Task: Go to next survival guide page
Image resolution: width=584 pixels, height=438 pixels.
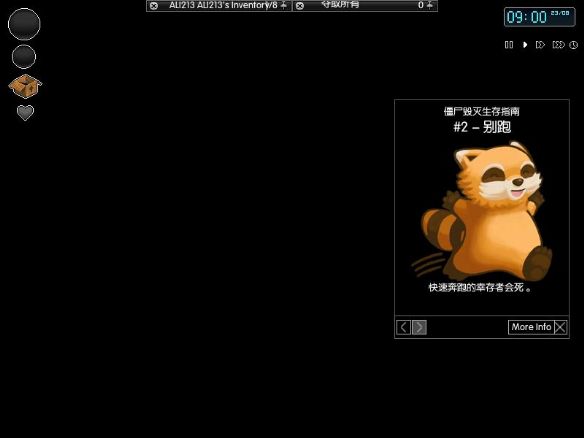Action: point(419,327)
